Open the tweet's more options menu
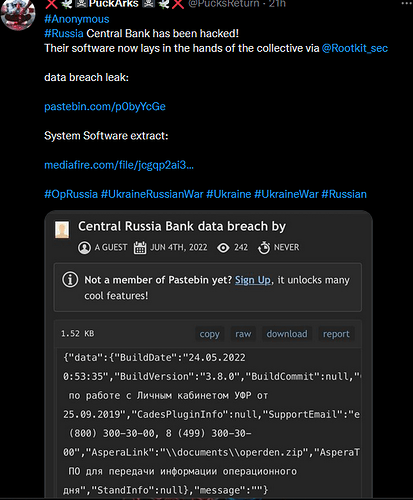This screenshot has width=413, height=500. 407,3
